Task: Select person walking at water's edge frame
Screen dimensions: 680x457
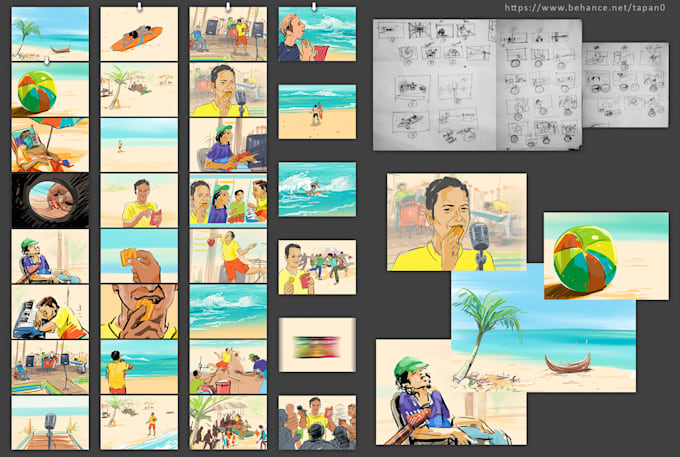Action: (139, 422)
